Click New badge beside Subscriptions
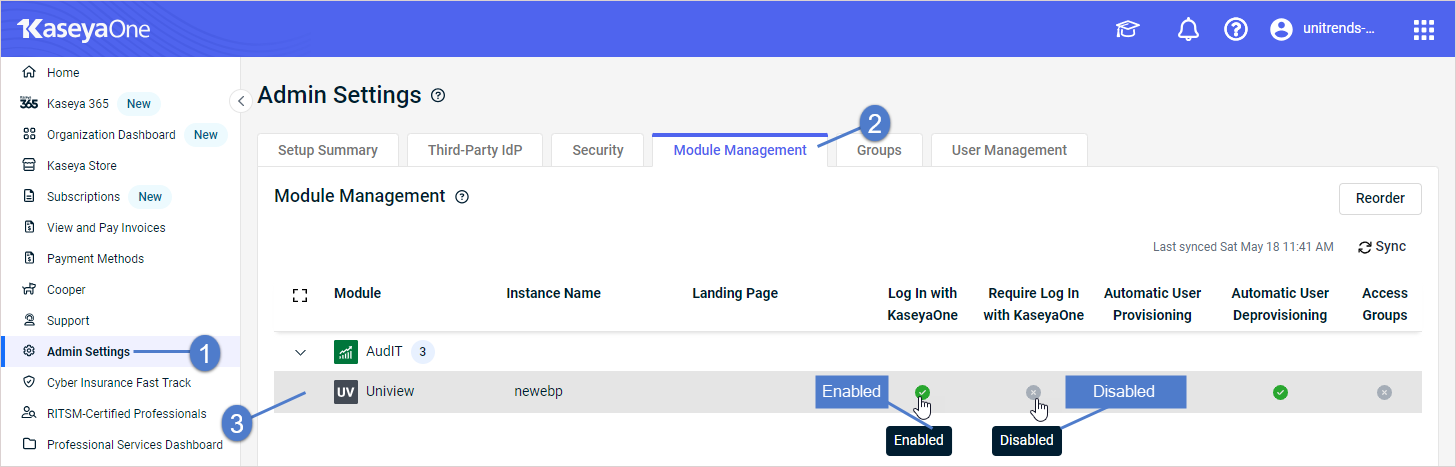The height and width of the screenshot is (467, 1456). coord(150,196)
